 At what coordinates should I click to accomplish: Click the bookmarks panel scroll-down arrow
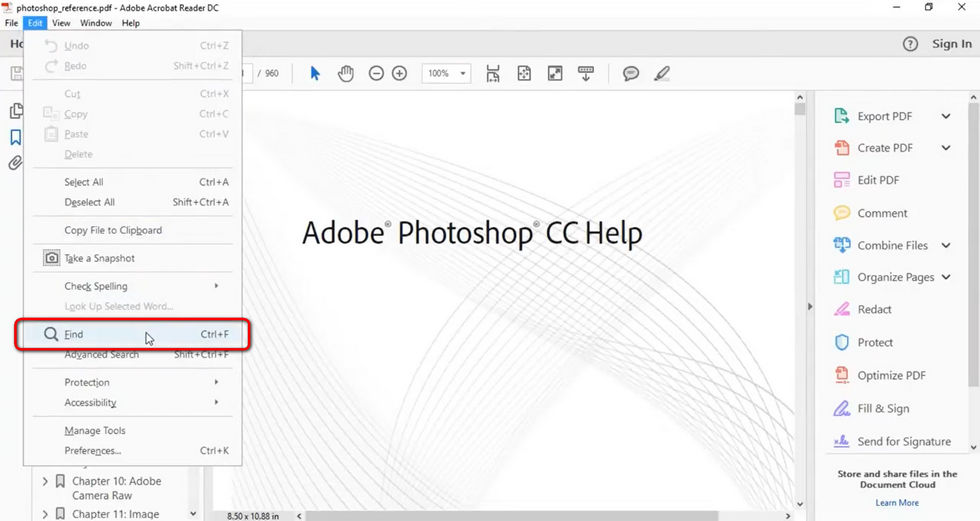tap(193, 514)
